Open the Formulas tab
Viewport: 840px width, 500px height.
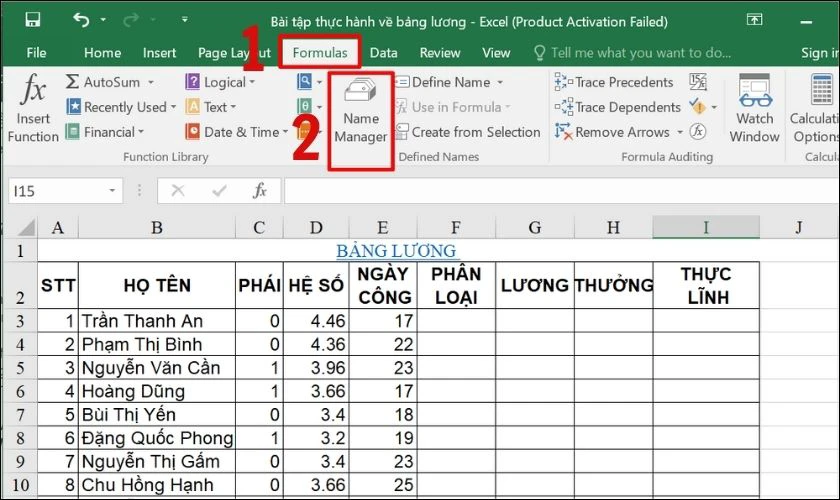click(320, 53)
